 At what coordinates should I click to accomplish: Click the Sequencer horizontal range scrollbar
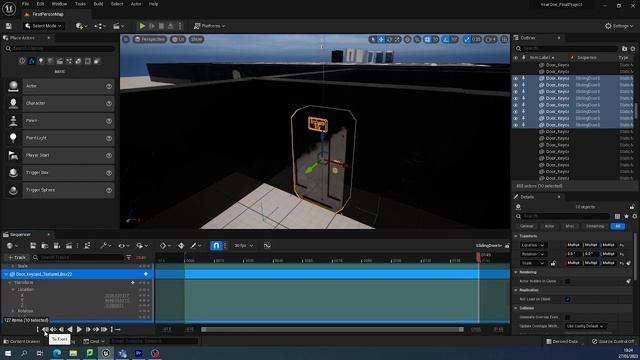point(332,329)
